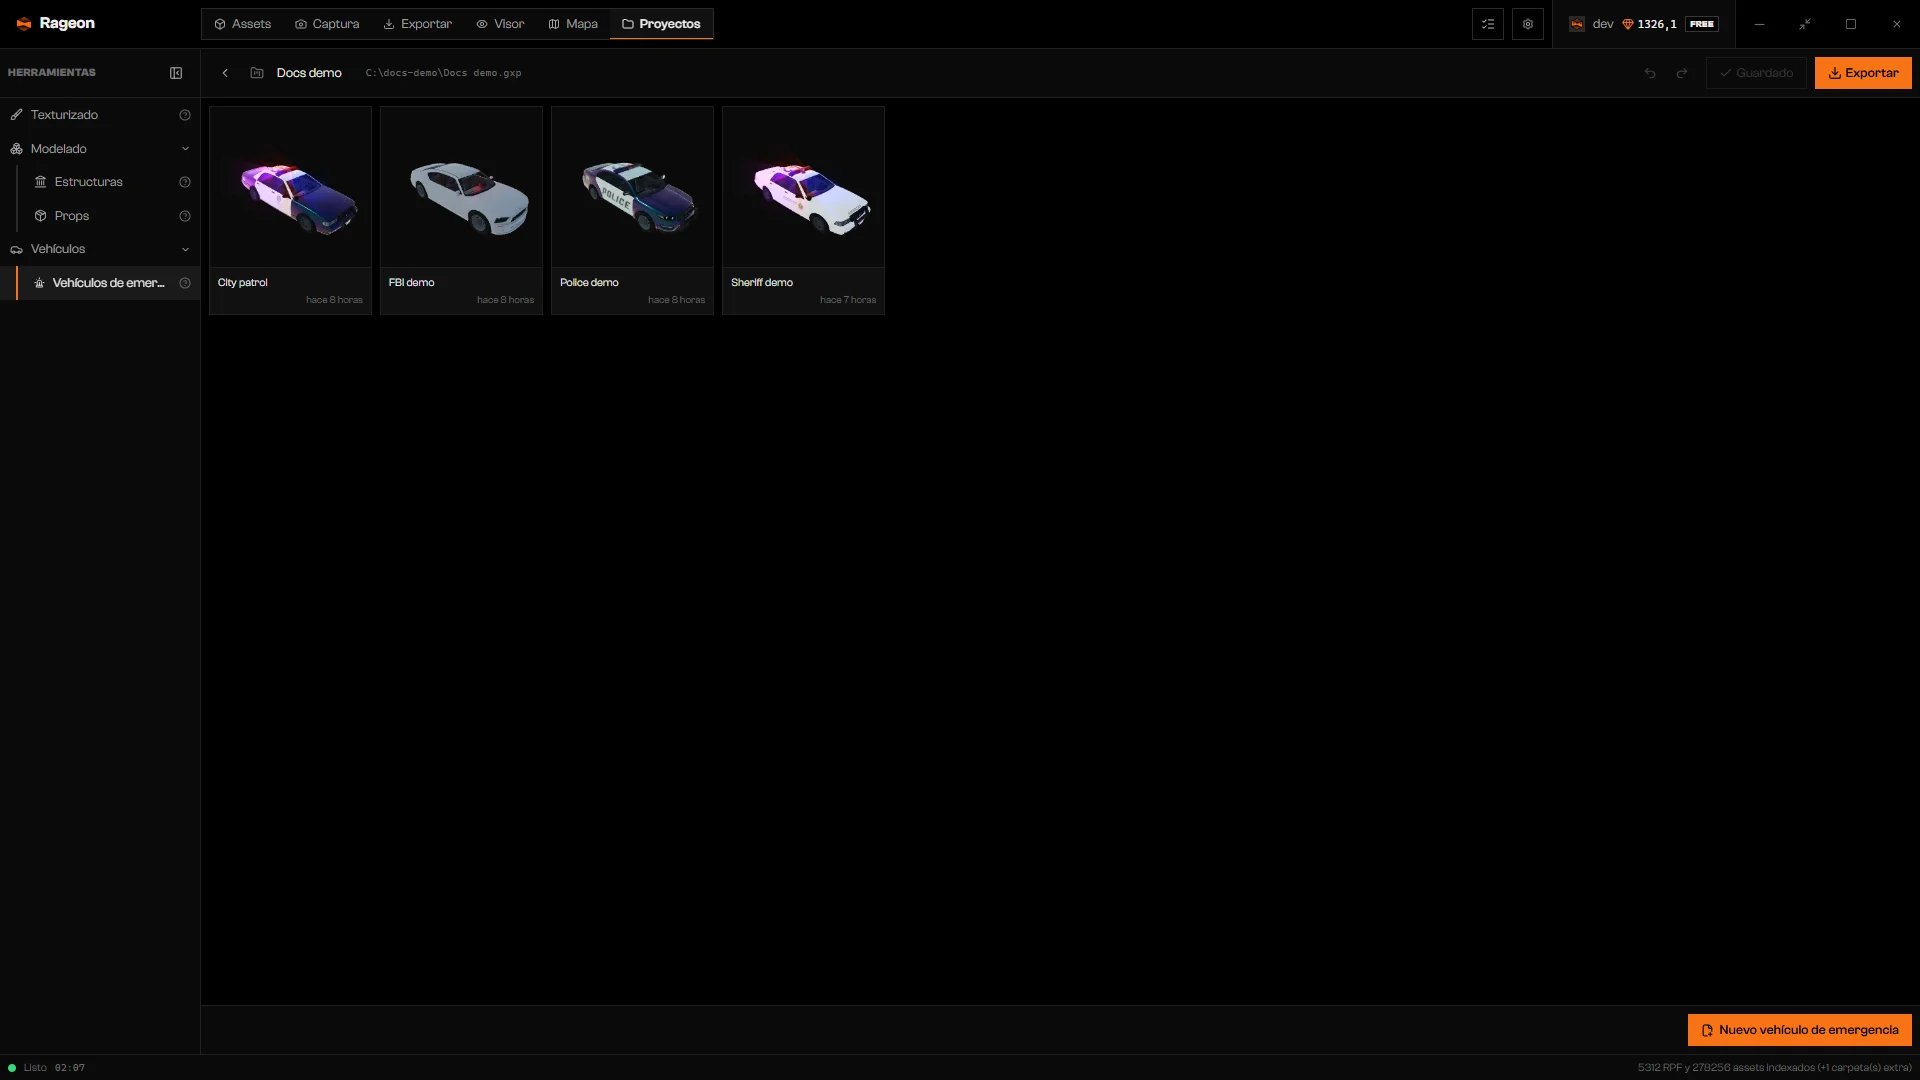The height and width of the screenshot is (1080, 1920).
Task: Select Estructuras under Modelado
Action: 88,182
